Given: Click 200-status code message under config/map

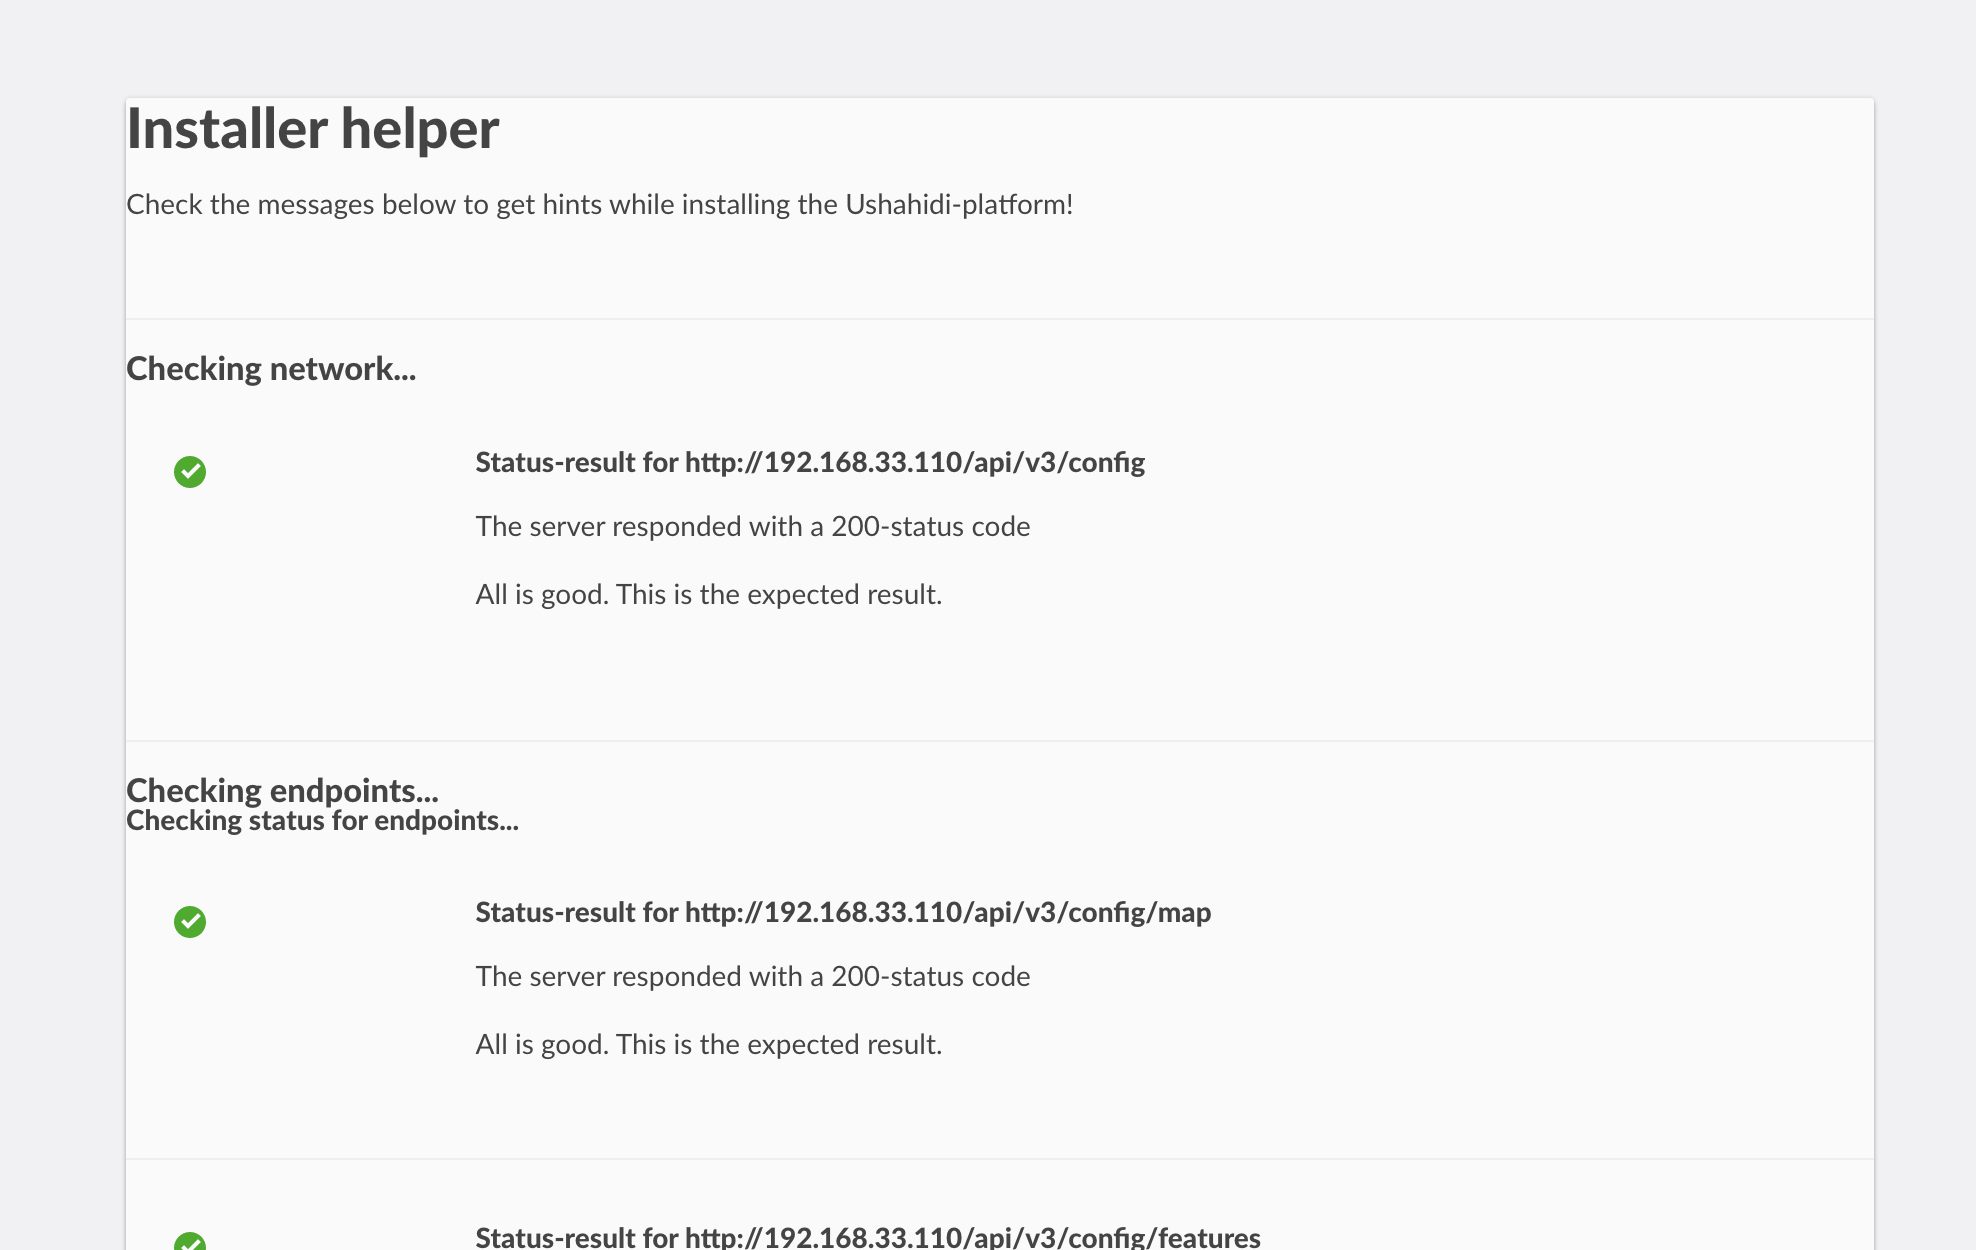Looking at the screenshot, I should [752, 977].
